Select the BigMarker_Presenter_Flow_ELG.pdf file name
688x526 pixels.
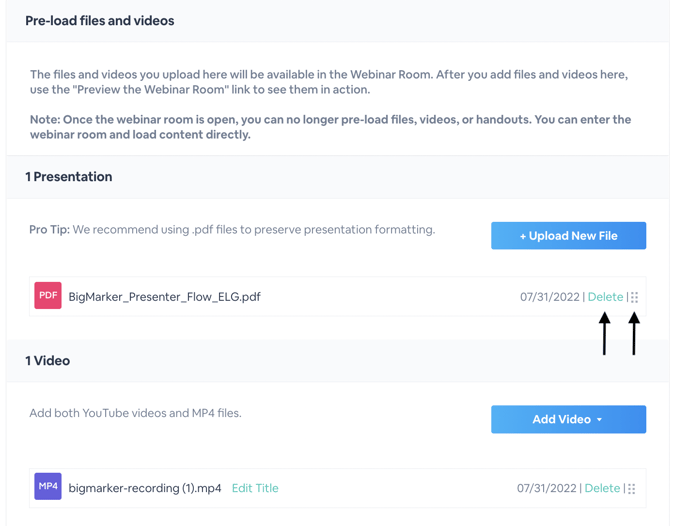click(x=165, y=297)
